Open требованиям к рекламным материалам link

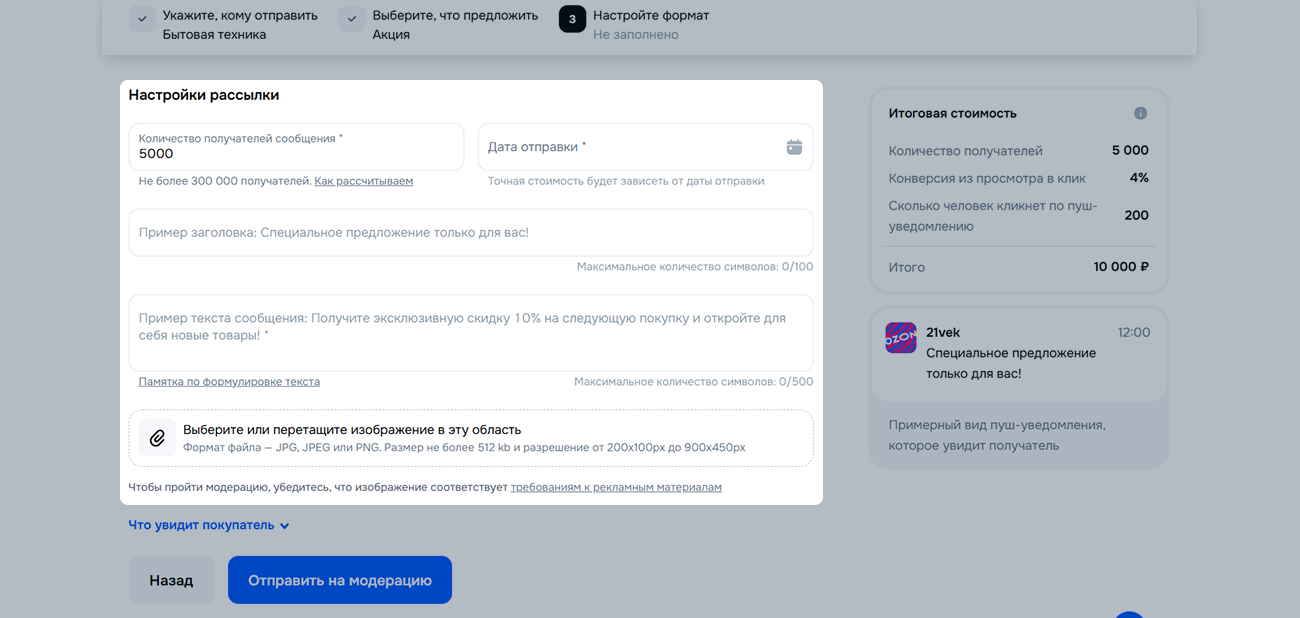pos(616,487)
